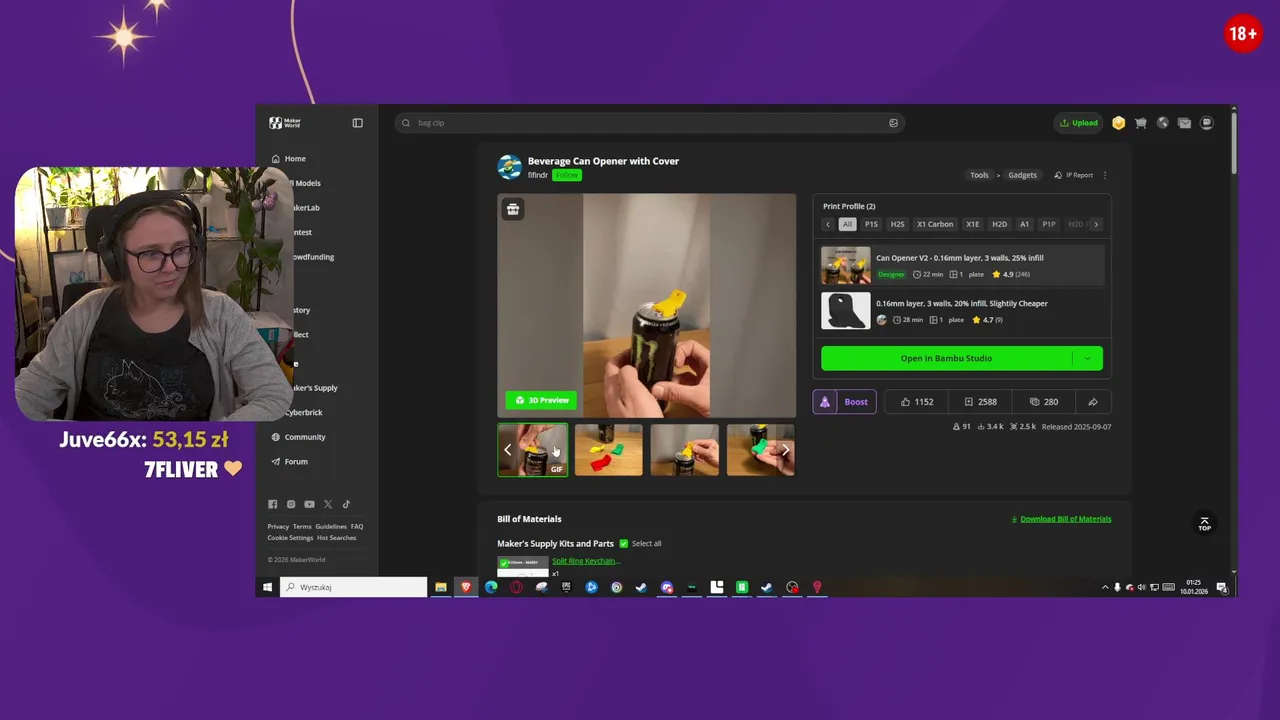Bookmark the model with 2588 saves

[x=980, y=402]
